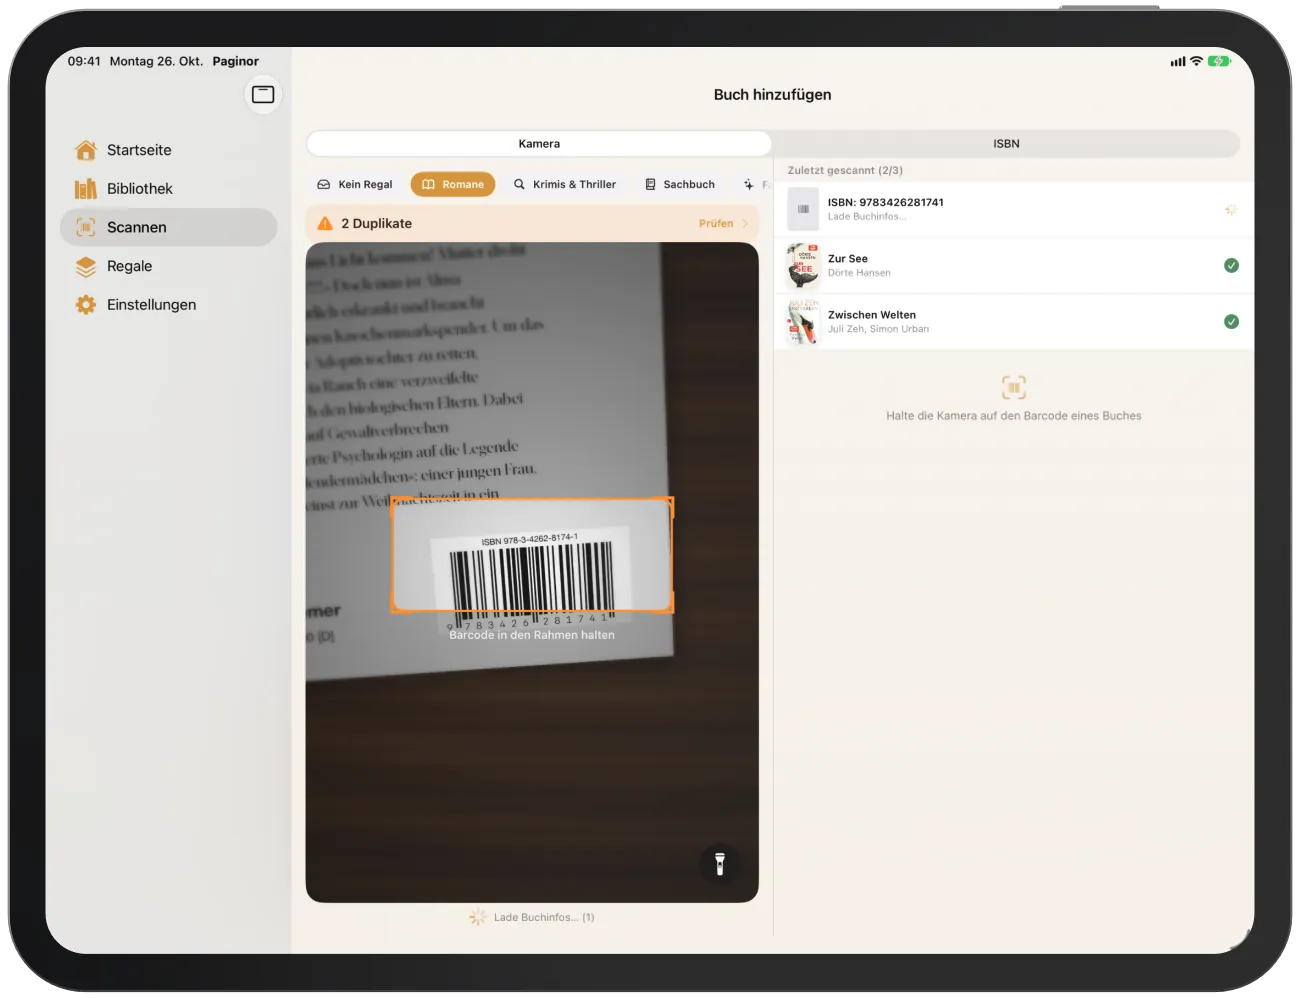Click the Buch hinzufügen title
This screenshot has width=1300, height=998.
pyautogui.click(x=772, y=95)
